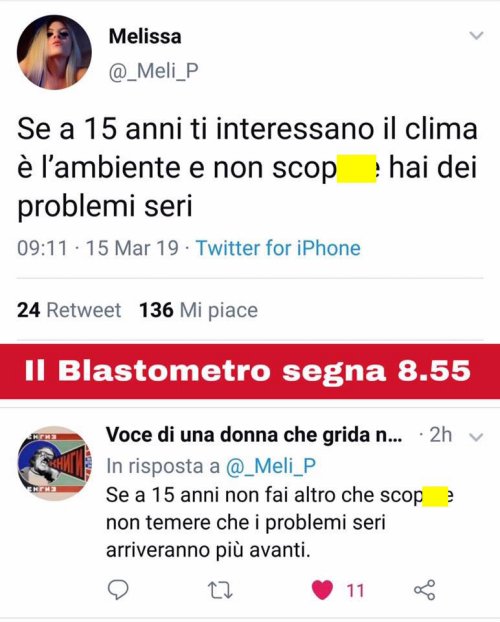Open @_Meli_P mention in reply header
The width and height of the screenshot is (500, 622).
[271, 466]
